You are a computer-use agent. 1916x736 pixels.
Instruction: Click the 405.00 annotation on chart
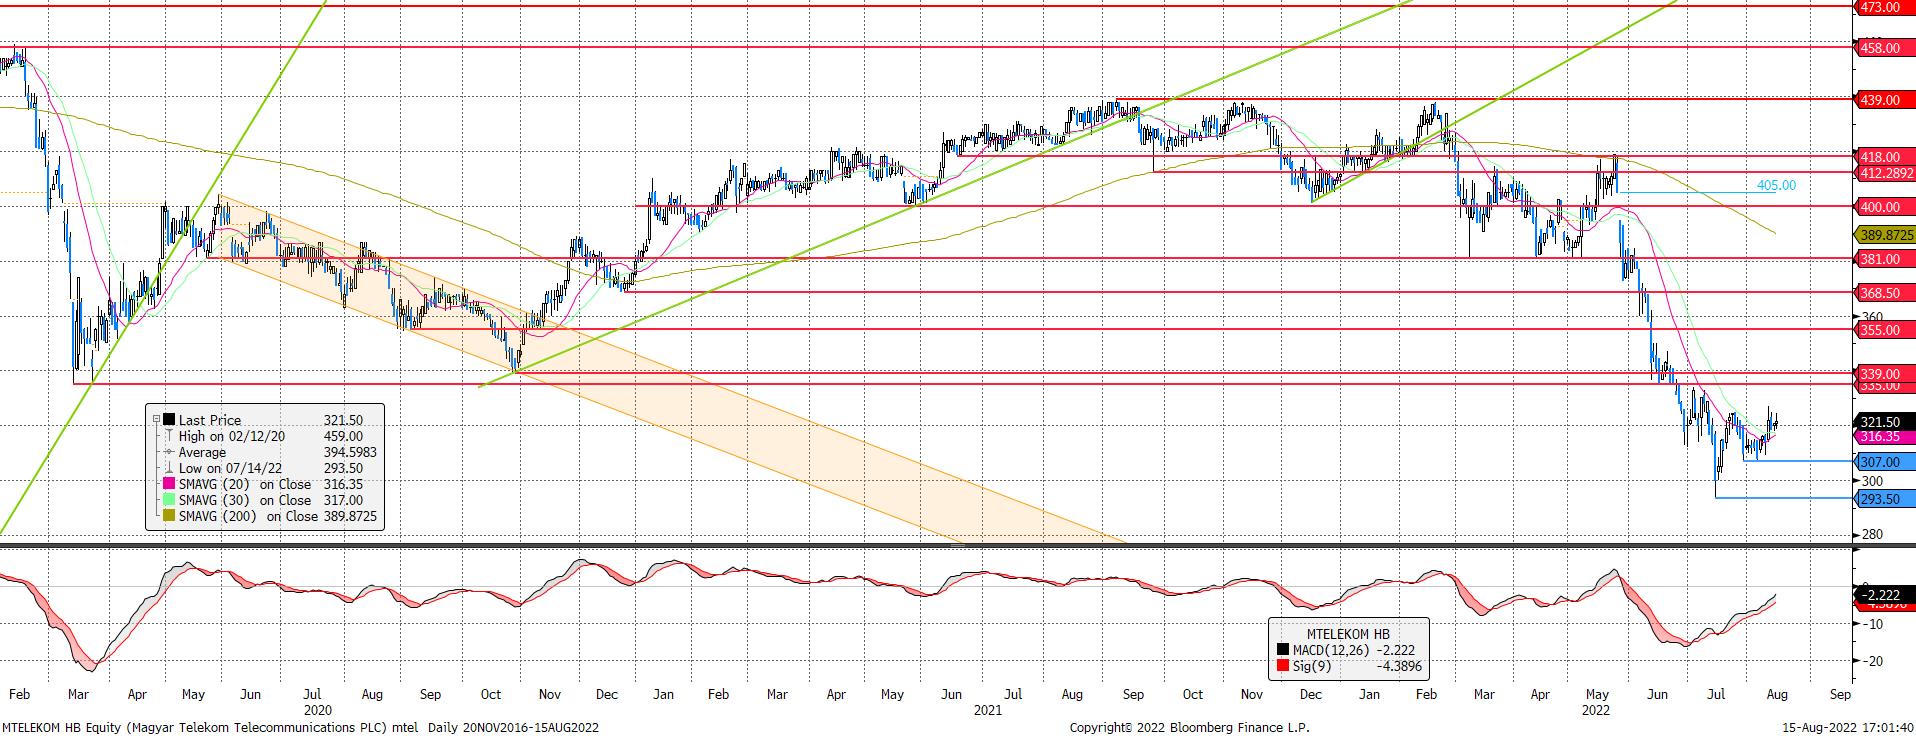1776,185
